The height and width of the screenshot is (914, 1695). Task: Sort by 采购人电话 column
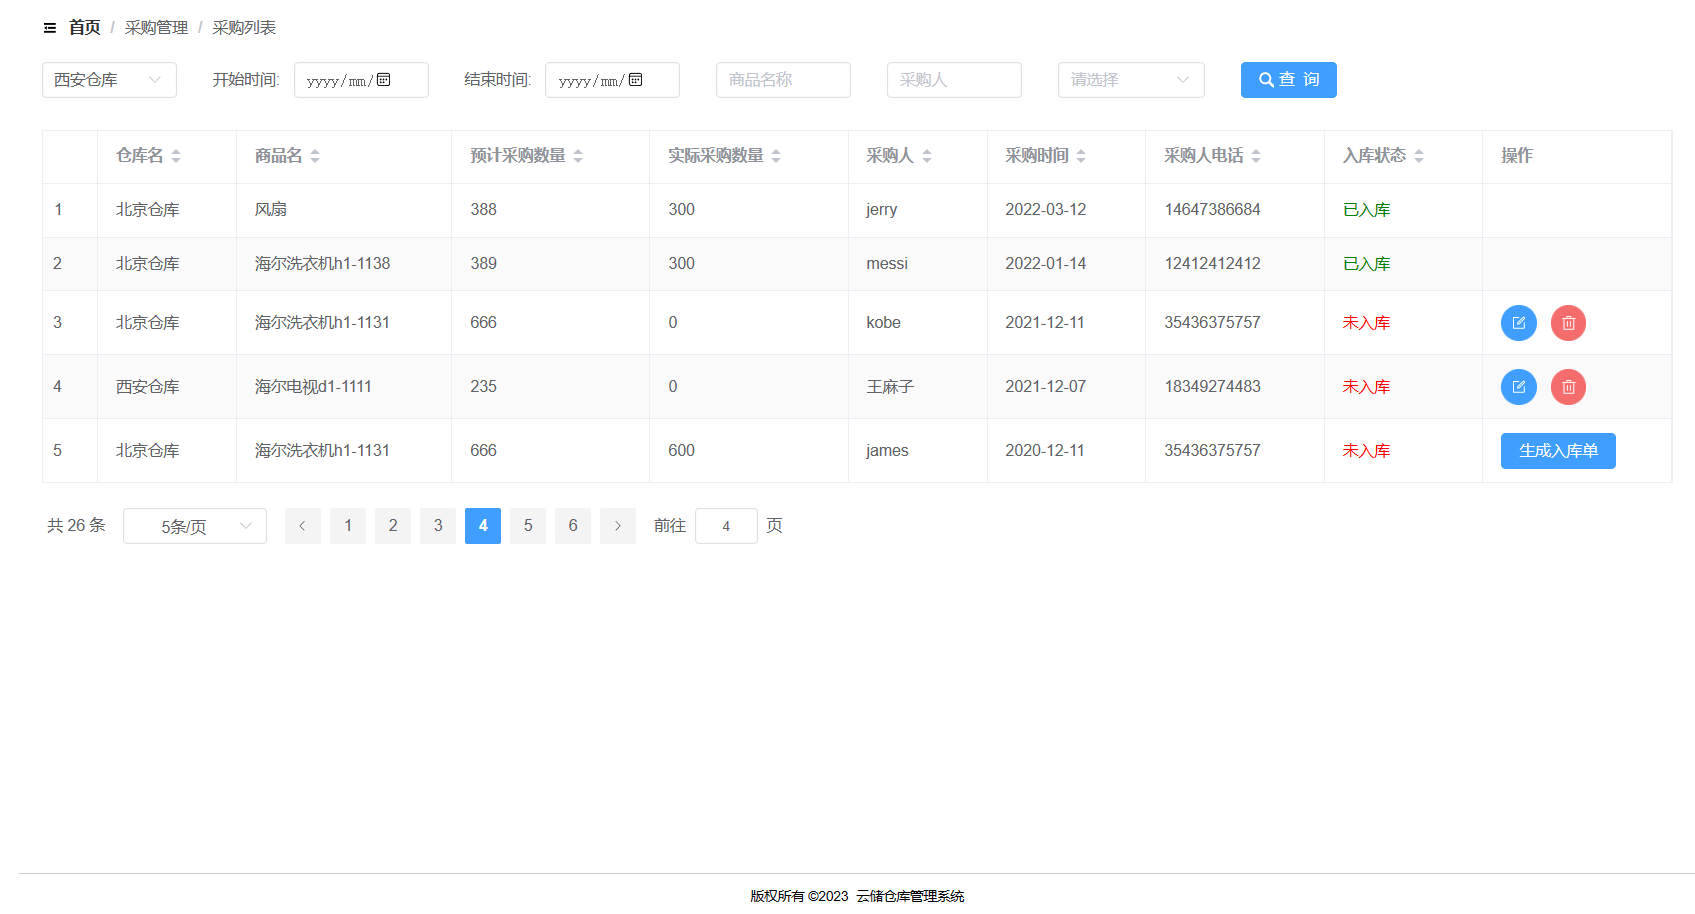coord(1256,156)
